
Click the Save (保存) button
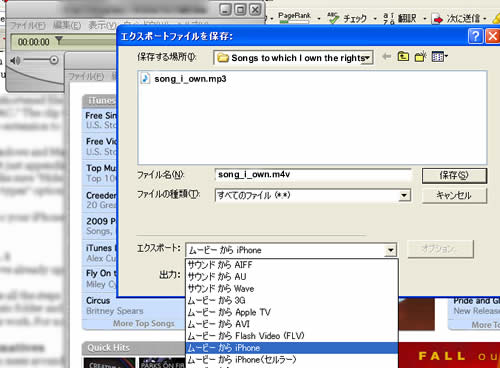click(x=454, y=176)
